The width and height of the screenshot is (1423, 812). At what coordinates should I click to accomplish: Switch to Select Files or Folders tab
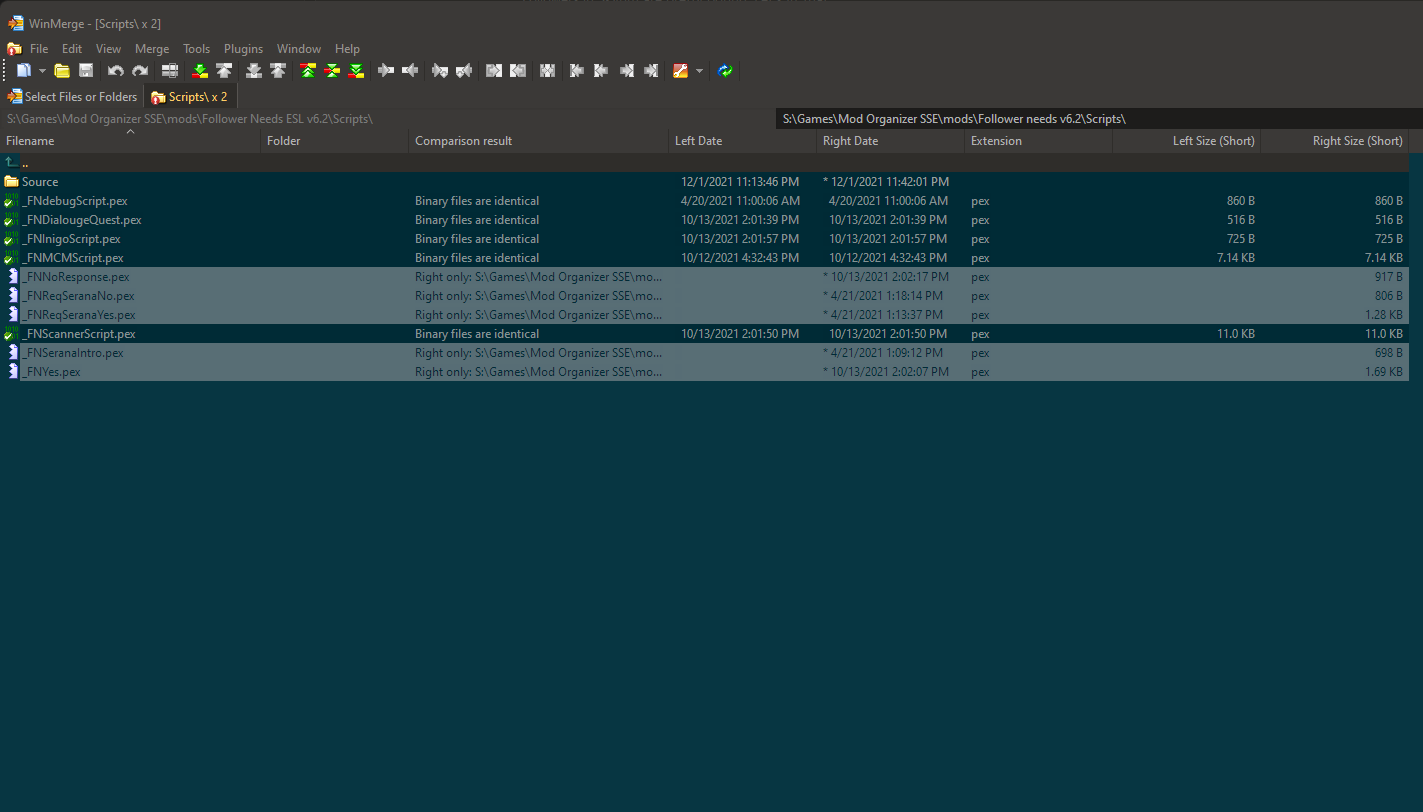[x=73, y=97]
